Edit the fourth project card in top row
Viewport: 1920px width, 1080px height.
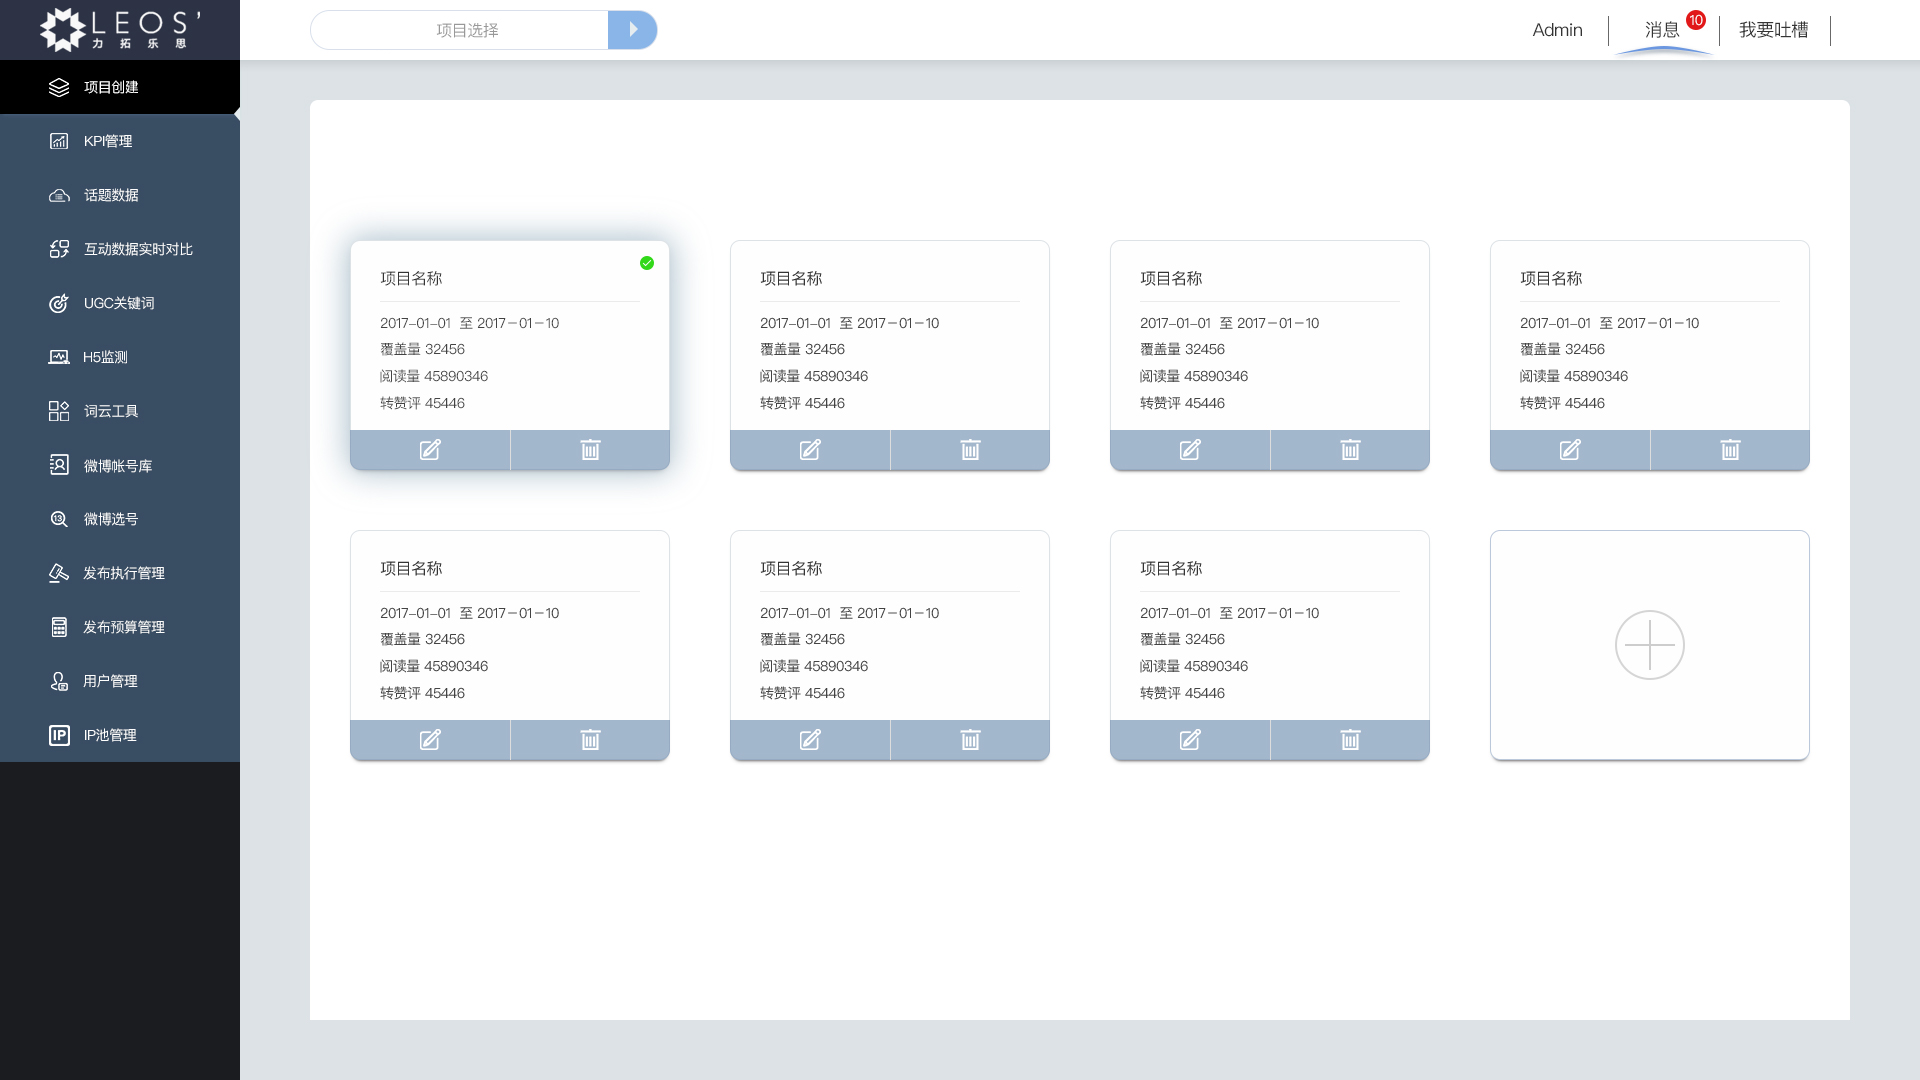[1570, 450]
